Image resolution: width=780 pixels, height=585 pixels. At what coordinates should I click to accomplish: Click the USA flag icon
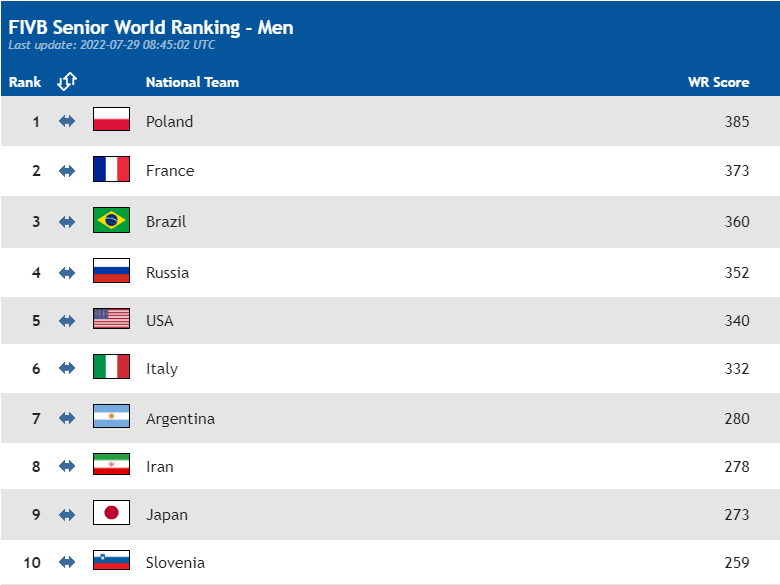[x=111, y=319]
